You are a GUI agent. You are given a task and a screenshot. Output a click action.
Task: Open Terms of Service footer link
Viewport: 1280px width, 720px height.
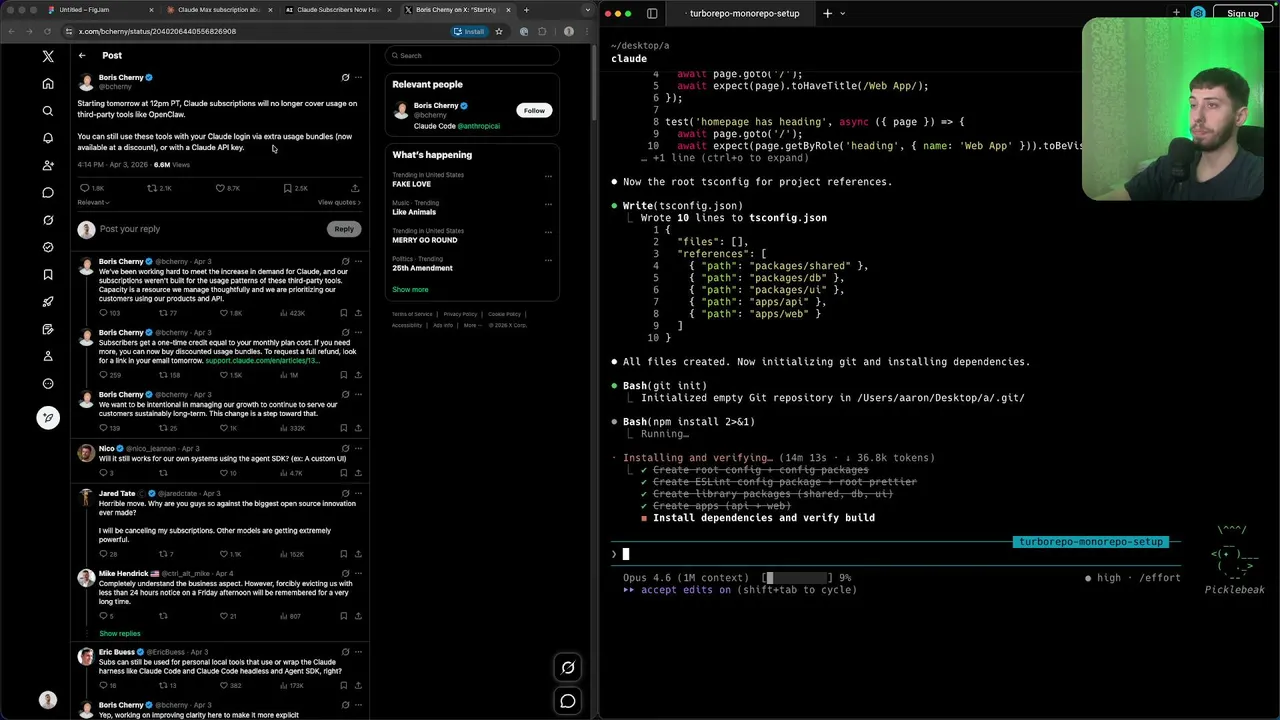click(412, 314)
